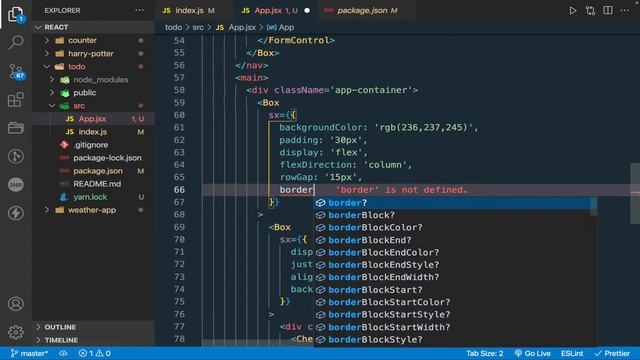The image size is (640, 360).
Task: Select the 'borderBlockEndStyle?' suggestion
Action: point(452,265)
